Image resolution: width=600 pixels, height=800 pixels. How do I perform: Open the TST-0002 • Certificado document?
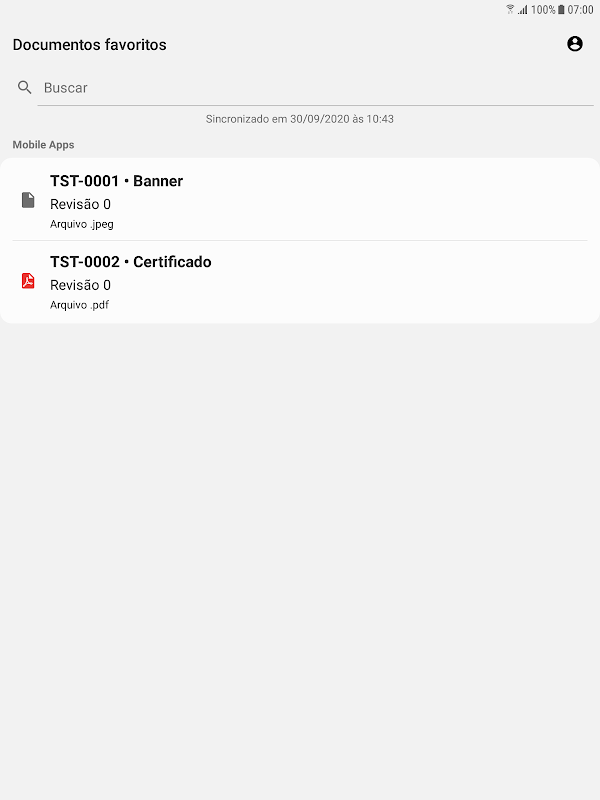click(300, 282)
